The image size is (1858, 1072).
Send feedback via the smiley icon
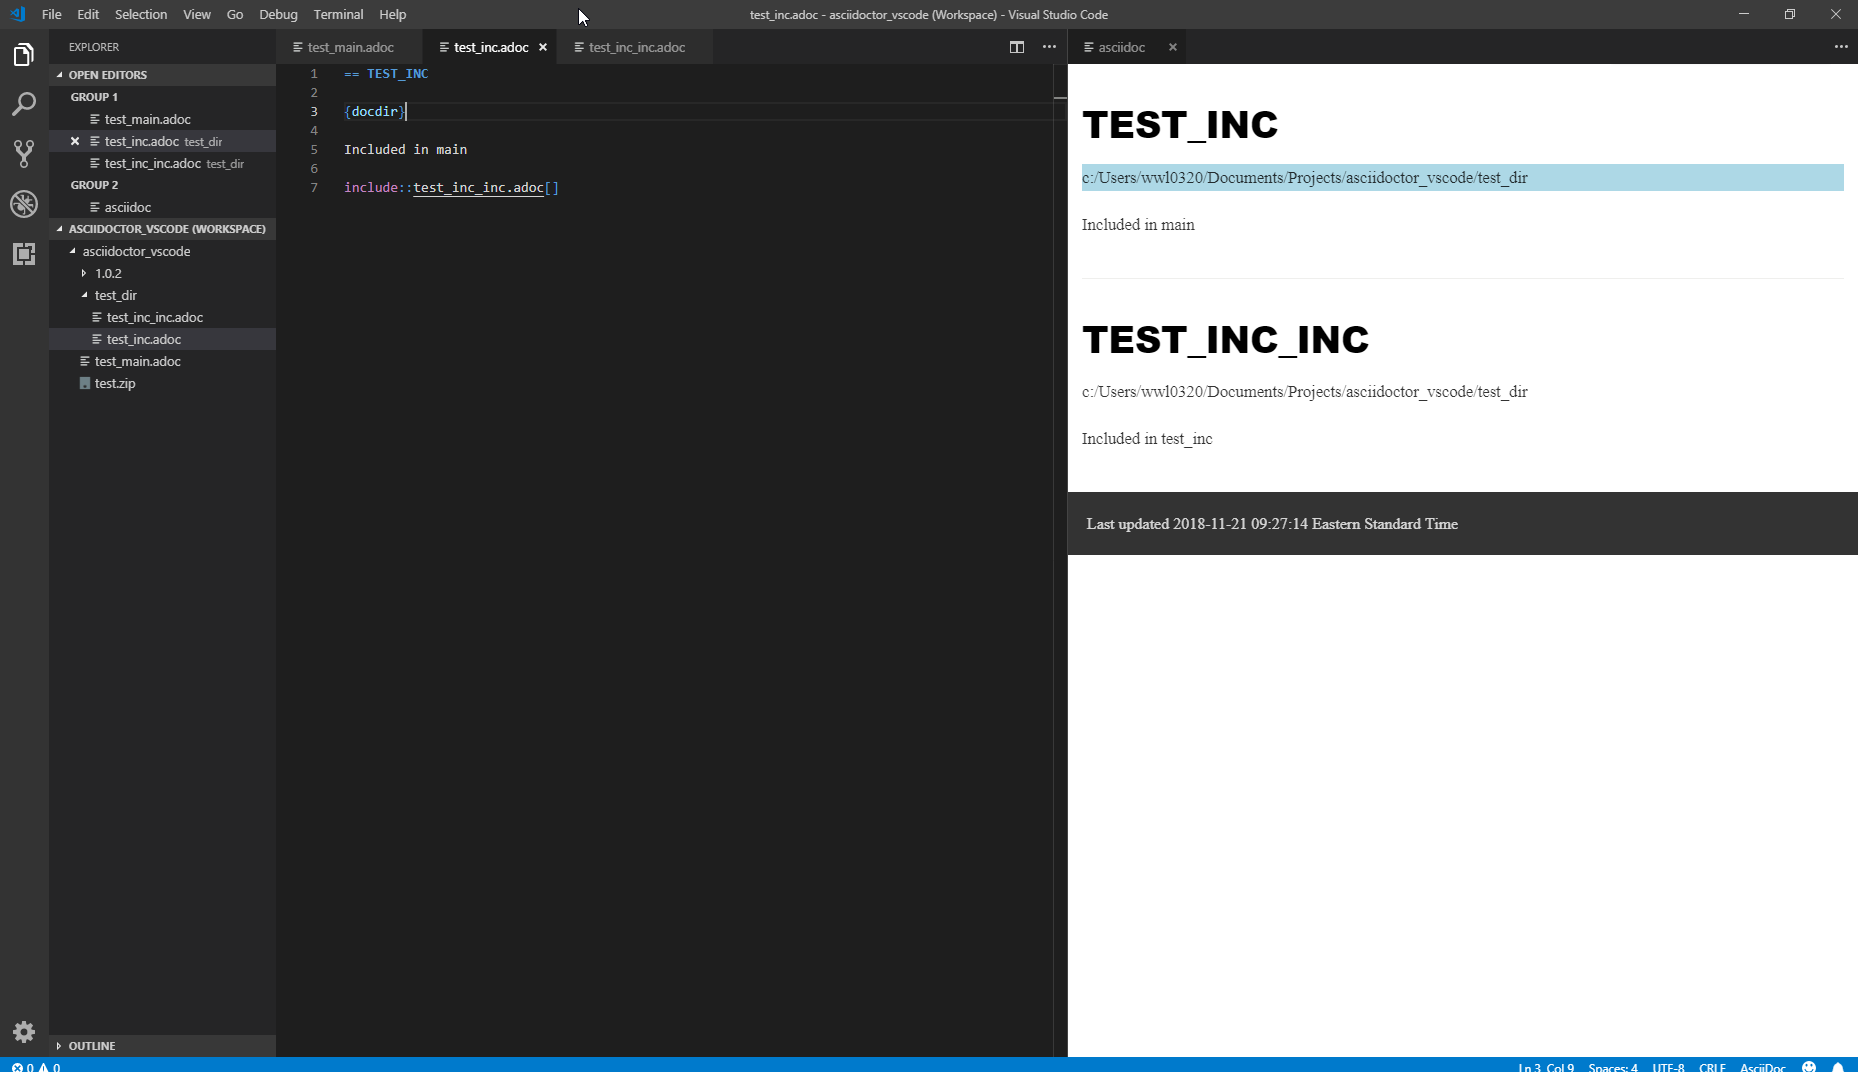(x=1810, y=1066)
